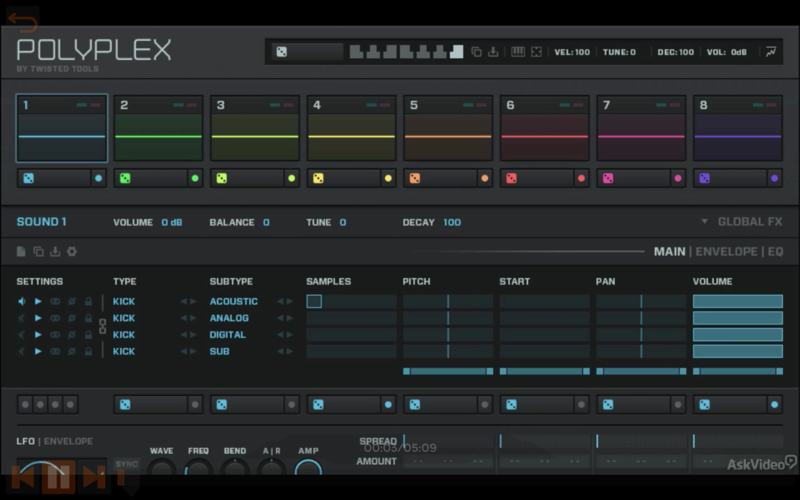The image size is (800, 500).
Task: Open the sound settings gear icon
Action: coord(71,251)
